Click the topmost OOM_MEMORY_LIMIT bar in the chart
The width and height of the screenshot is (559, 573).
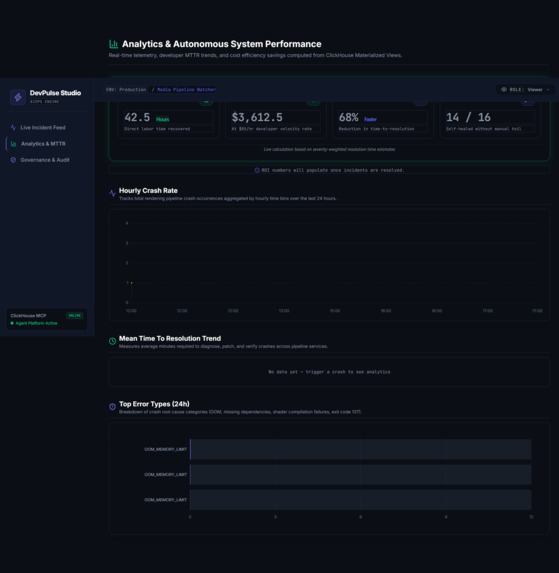(x=360, y=449)
